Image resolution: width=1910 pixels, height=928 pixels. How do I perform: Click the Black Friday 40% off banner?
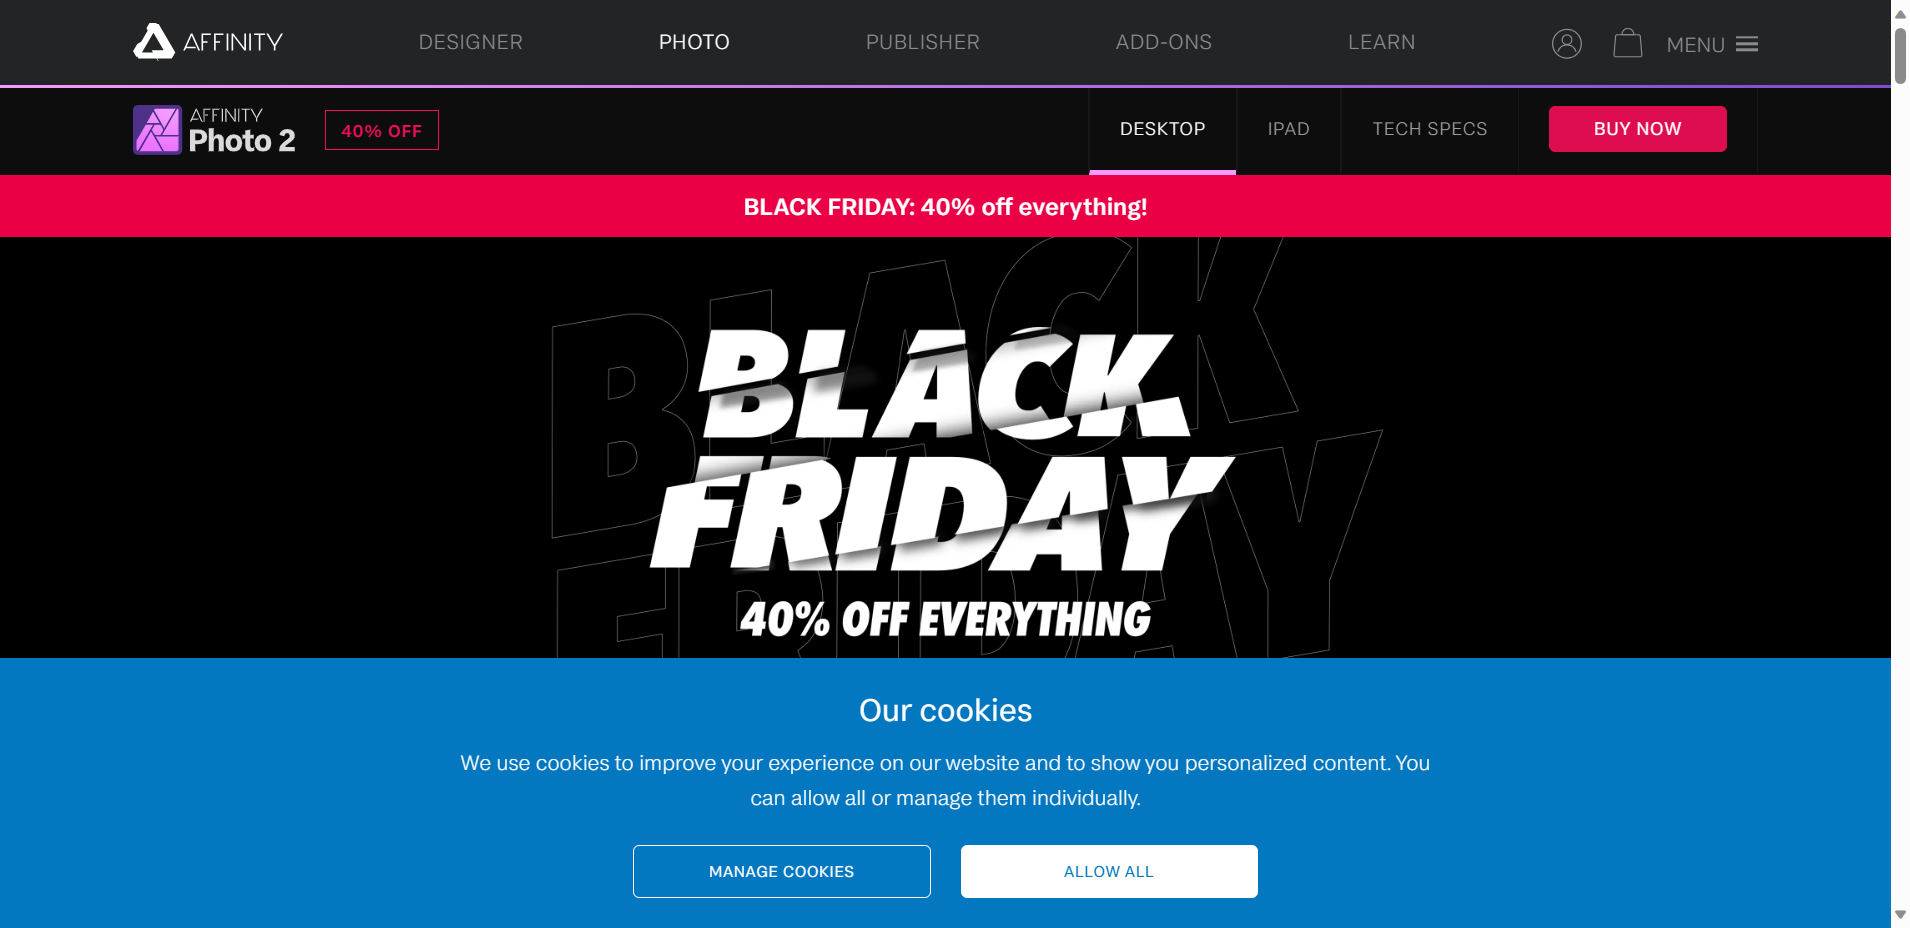tap(945, 207)
